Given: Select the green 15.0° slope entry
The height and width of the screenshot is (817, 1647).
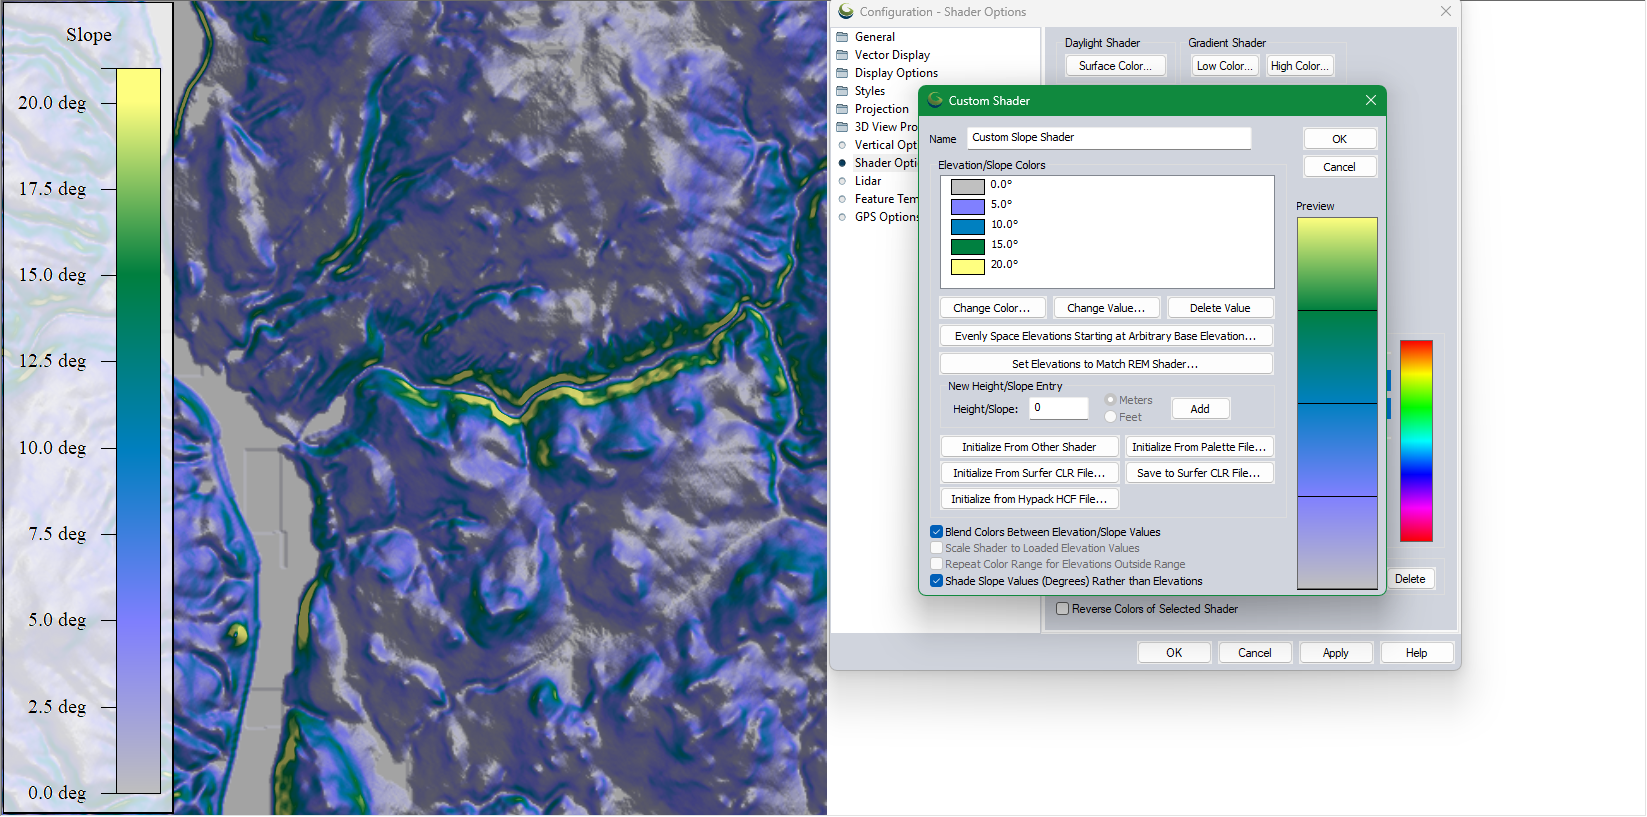Looking at the screenshot, I should click(1004, 245).
